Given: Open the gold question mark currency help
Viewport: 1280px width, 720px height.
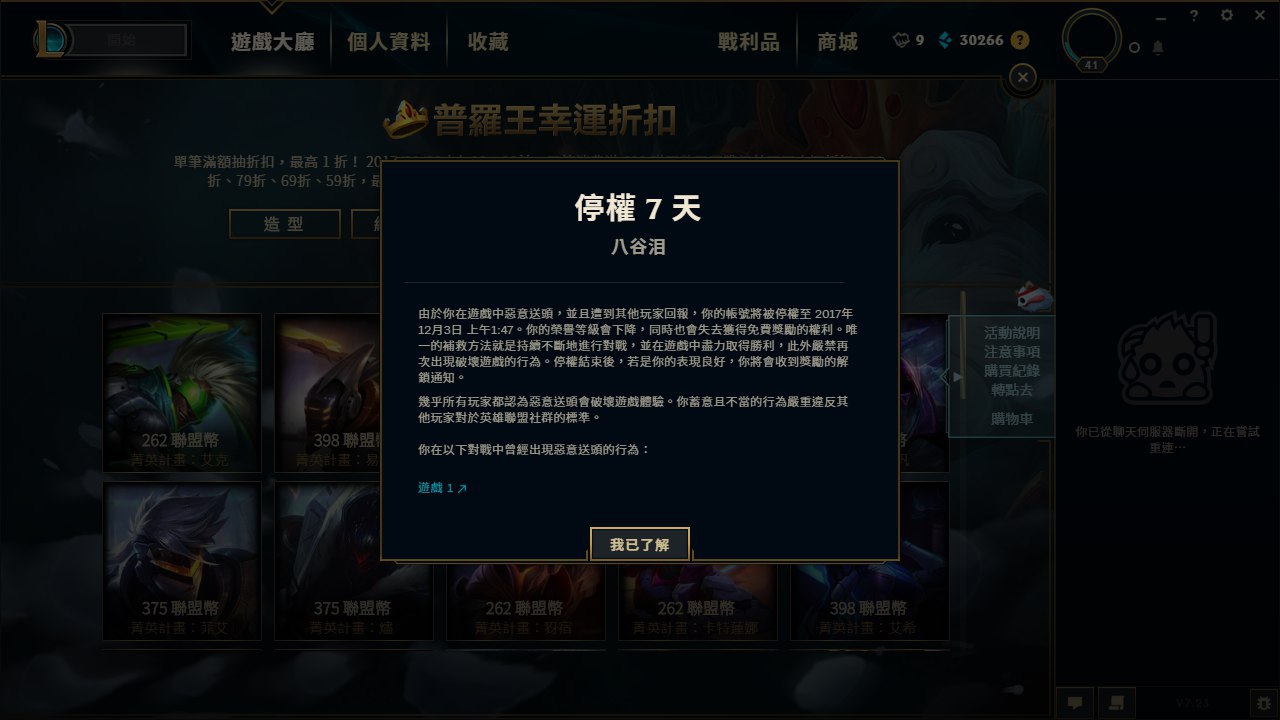Looking at the screenshot, I should 1019,40.
